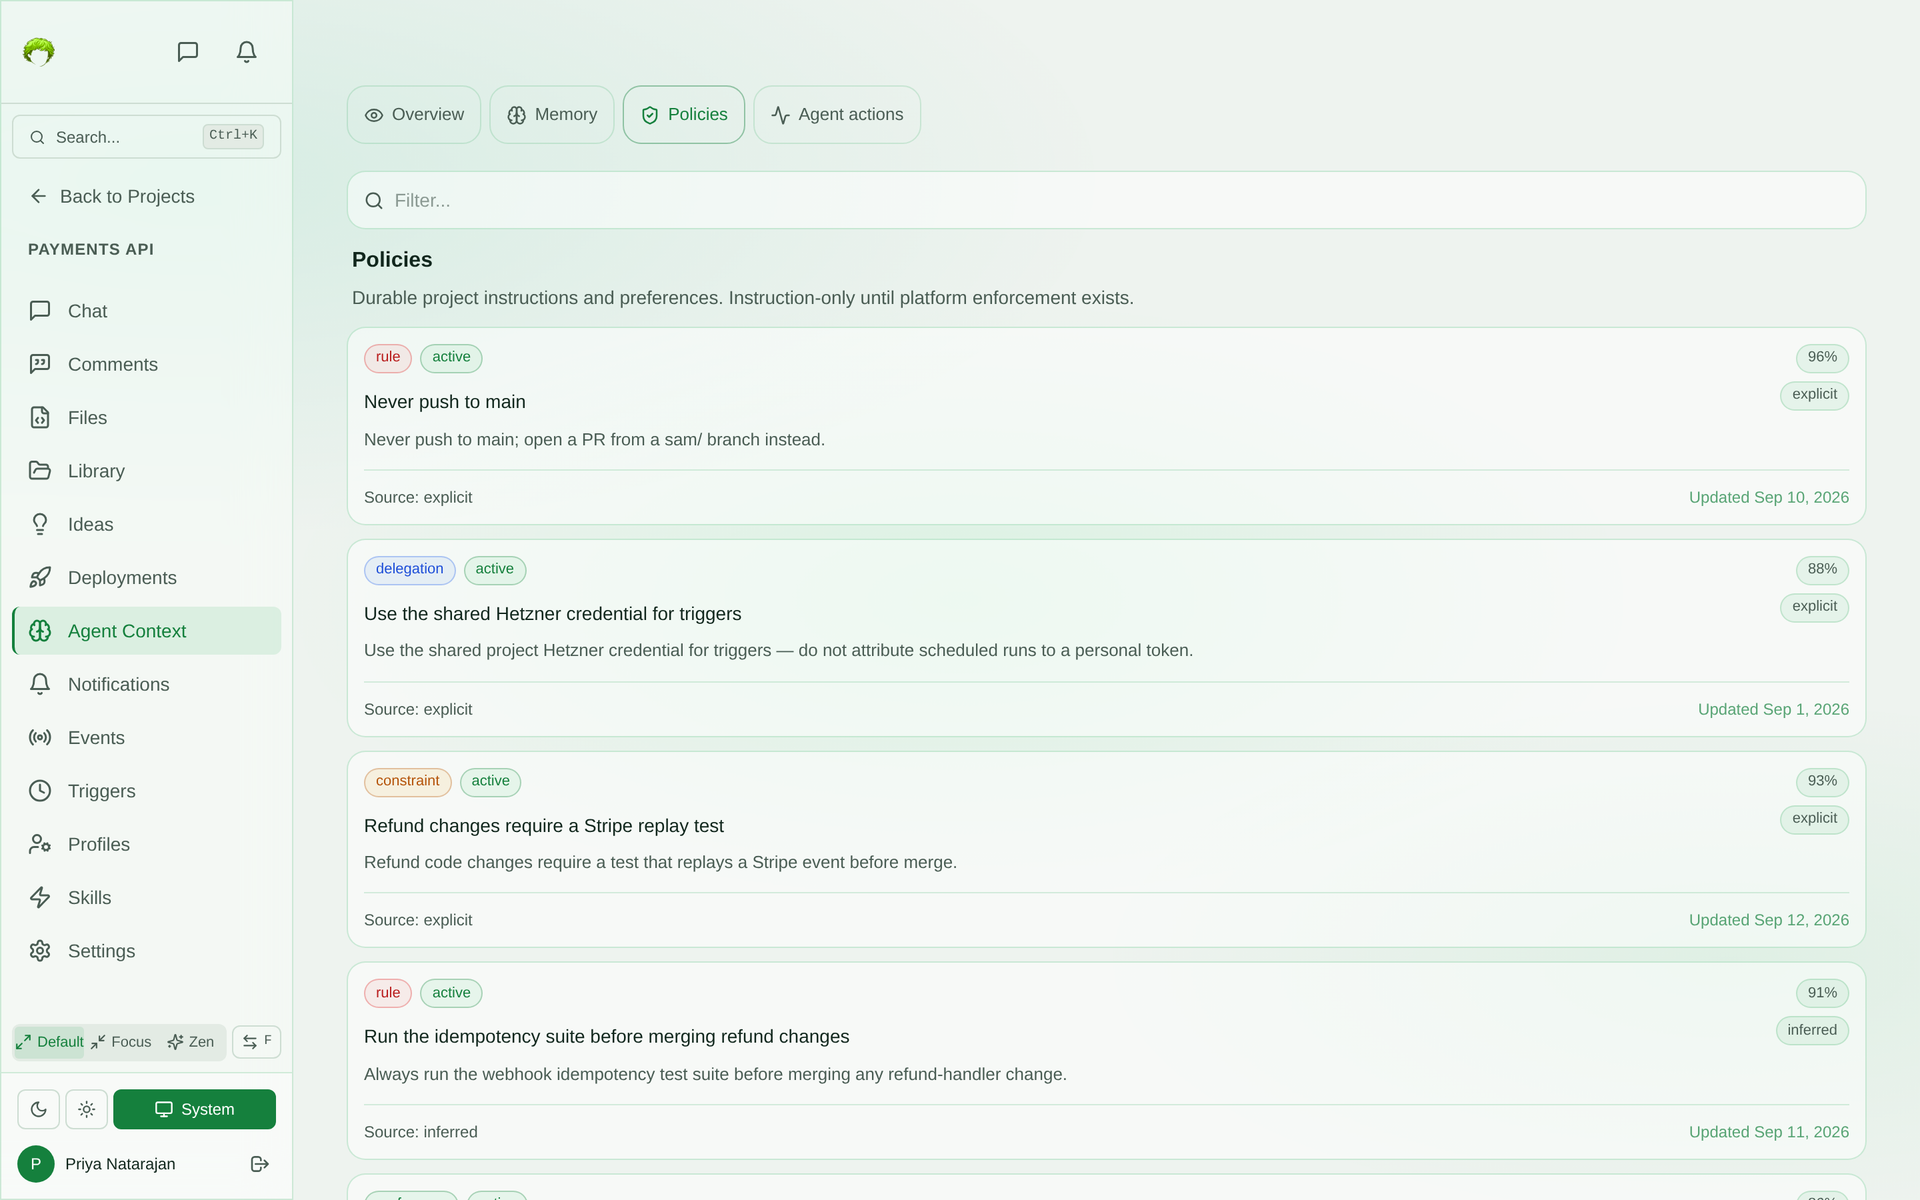Switch to dark theme moon icon

(39, 1109)
